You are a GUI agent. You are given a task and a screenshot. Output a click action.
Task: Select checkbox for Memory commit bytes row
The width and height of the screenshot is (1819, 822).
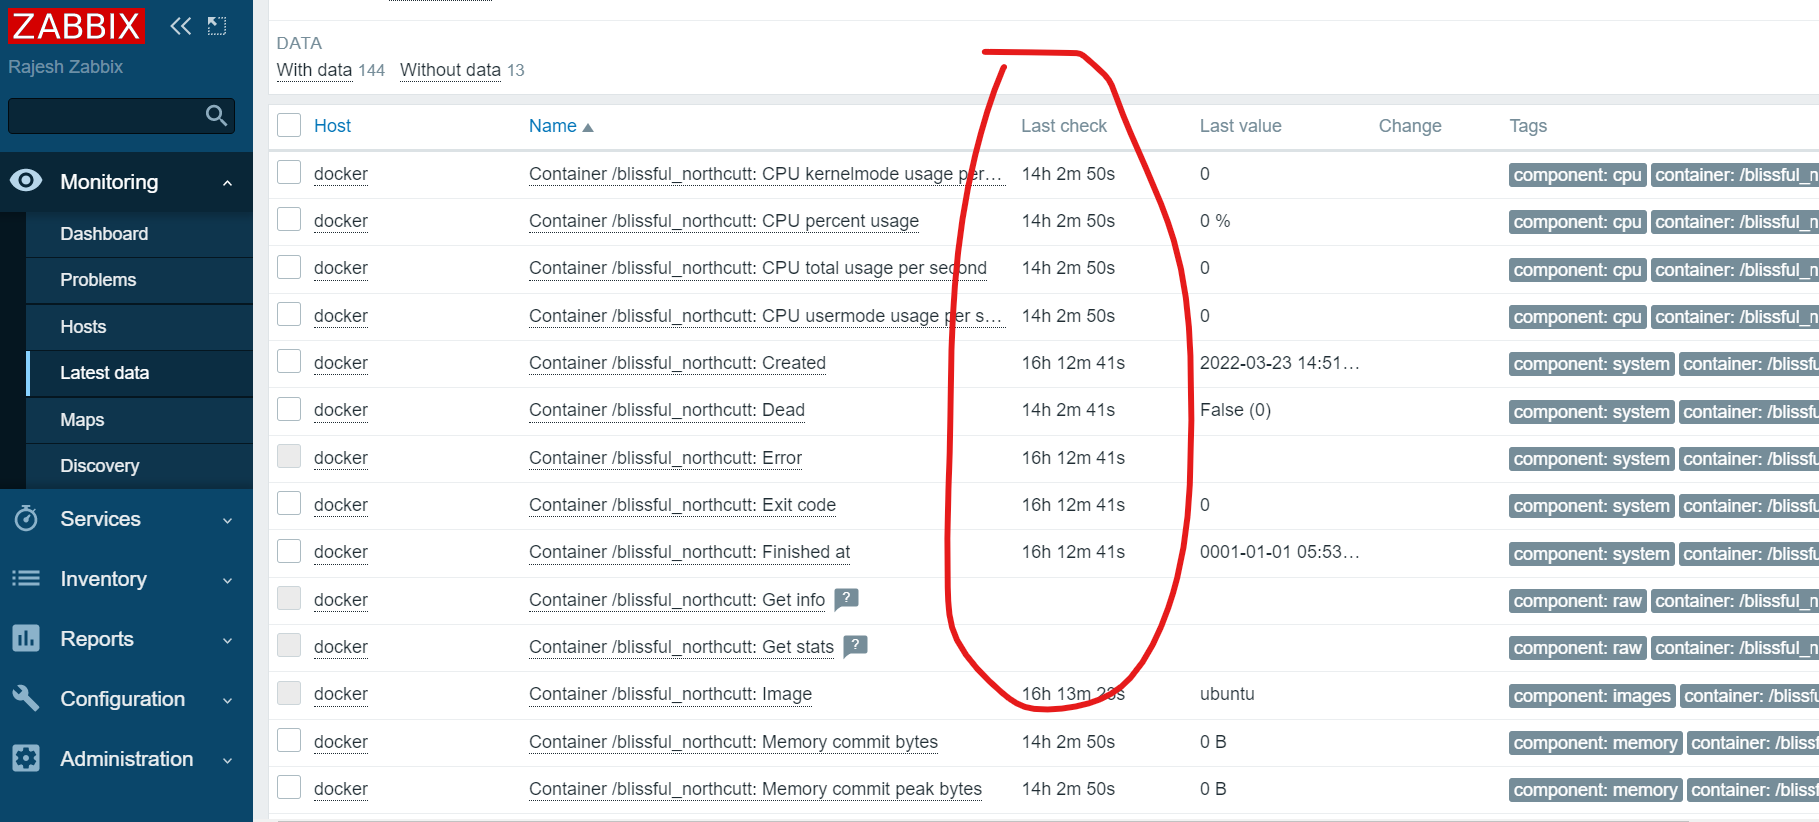(289, 741)
